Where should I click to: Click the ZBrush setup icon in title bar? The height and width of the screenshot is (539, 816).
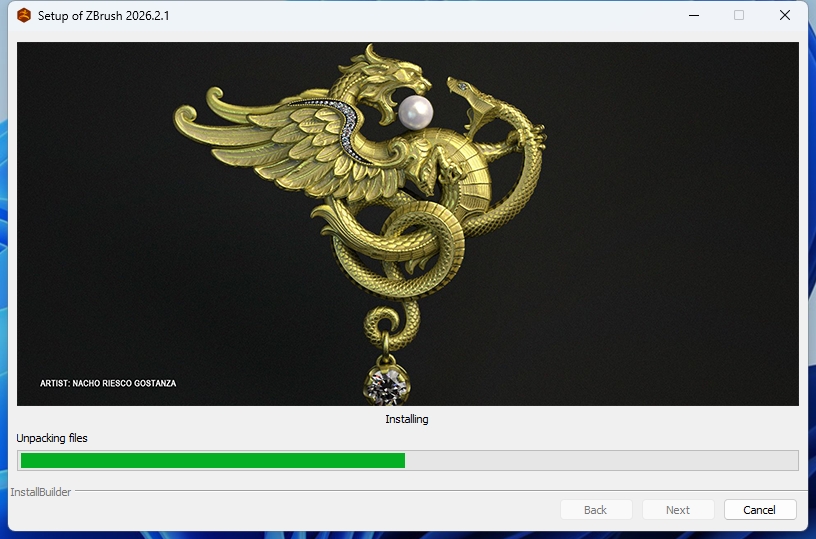coord(24,16)
